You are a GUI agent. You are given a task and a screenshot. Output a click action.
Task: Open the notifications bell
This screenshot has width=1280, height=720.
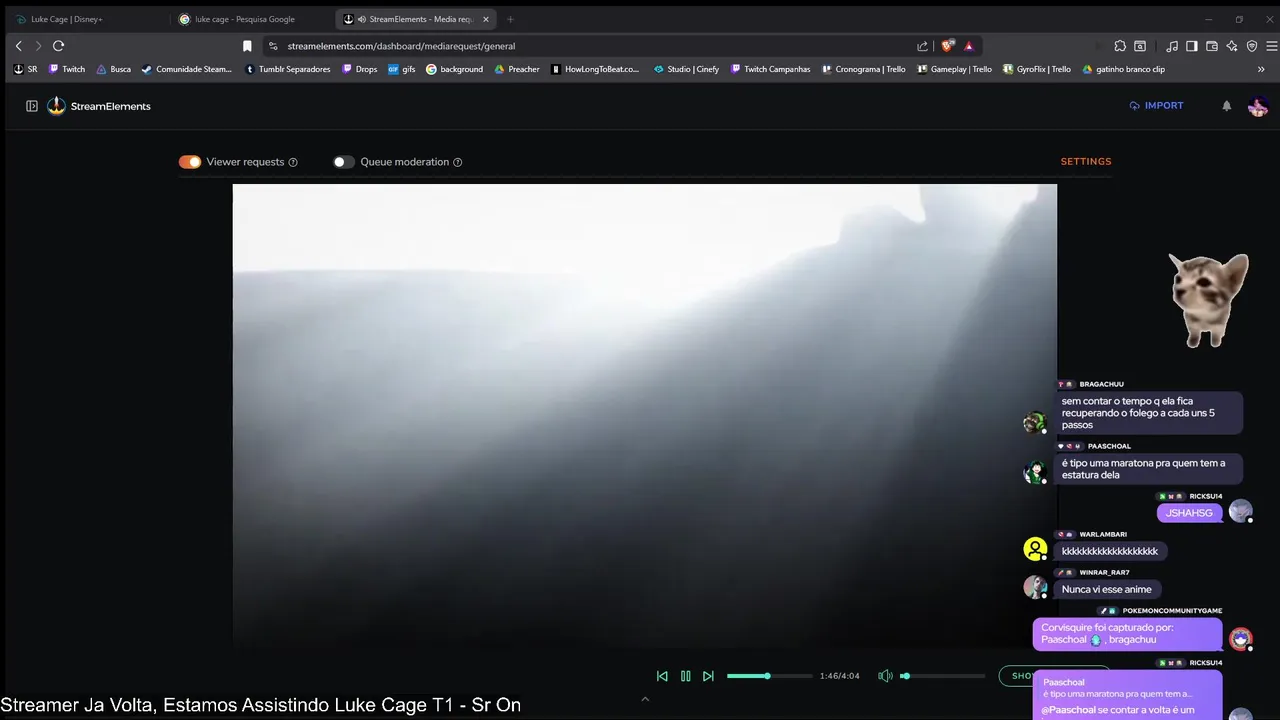coord(1227,106)
